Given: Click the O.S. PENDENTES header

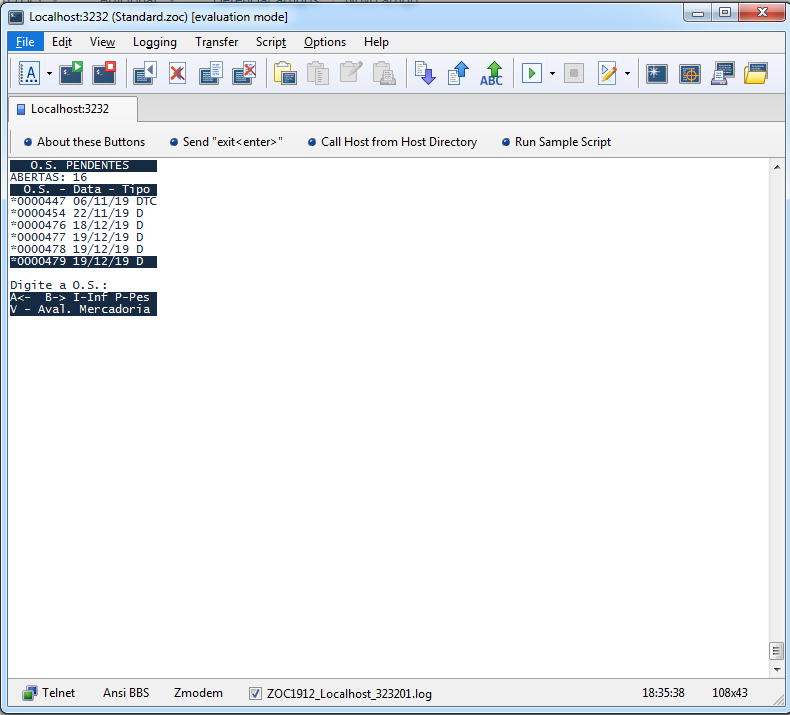Looking at the screenshot, I should pos(84,165).
